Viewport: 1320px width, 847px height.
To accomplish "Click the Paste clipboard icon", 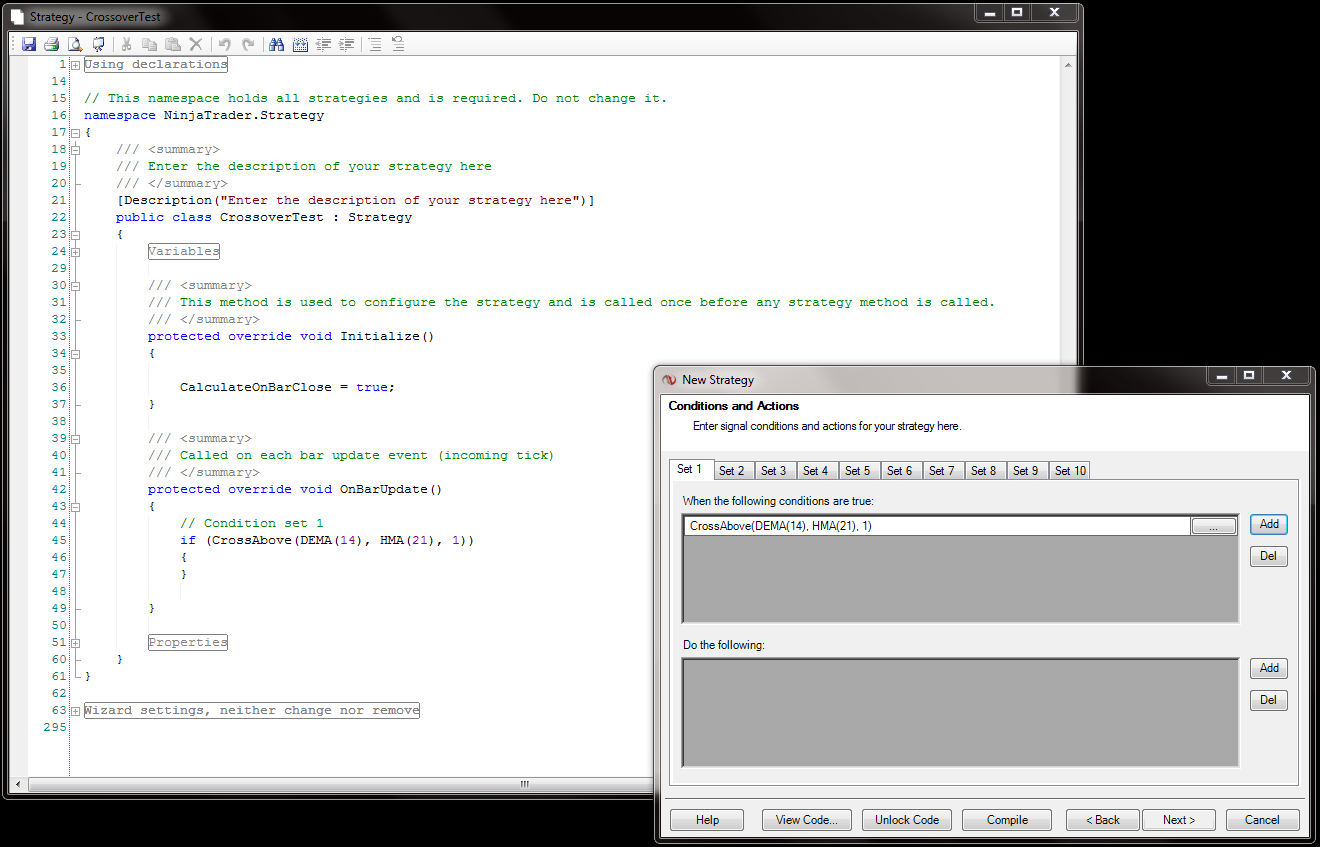I will (x=173, y=44).
